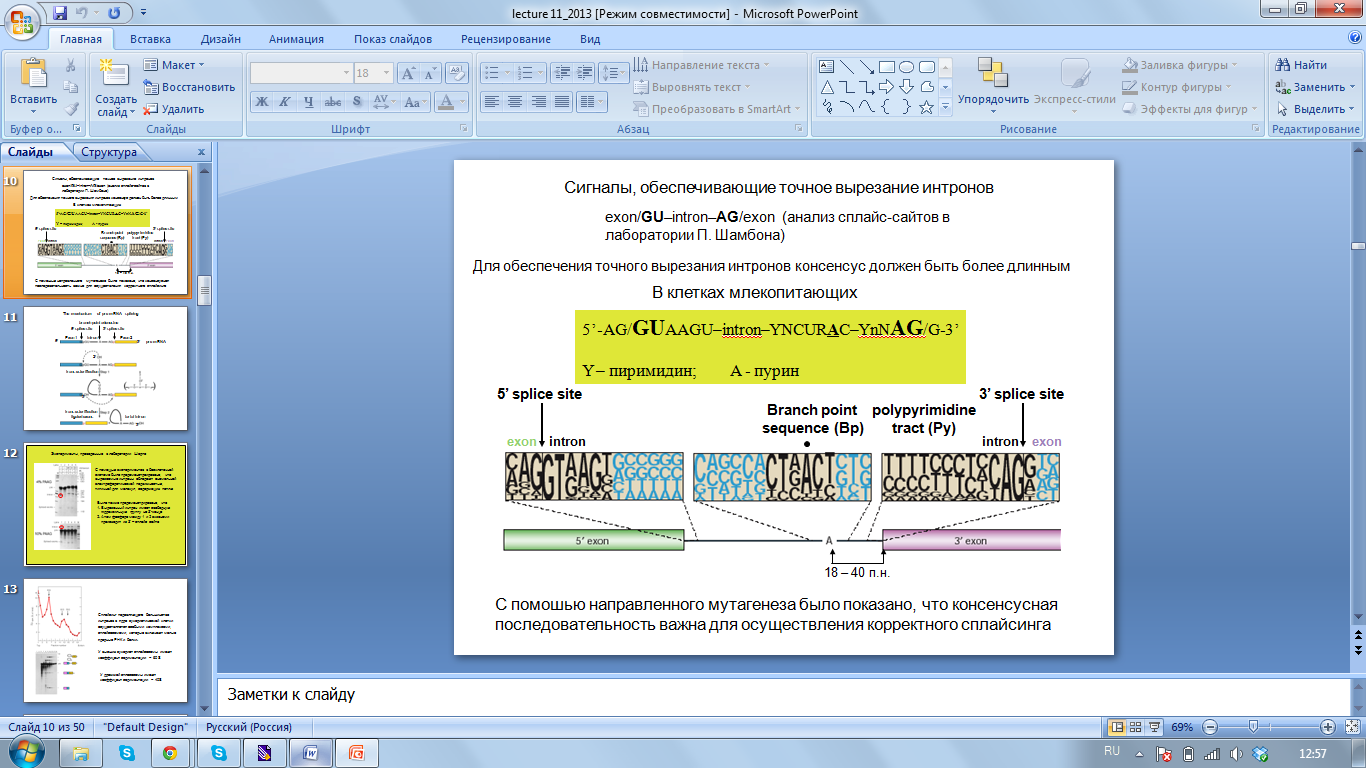Toggle bold (Ж) formatting
The image size is (1366, 768).
[x=261, y=101]
